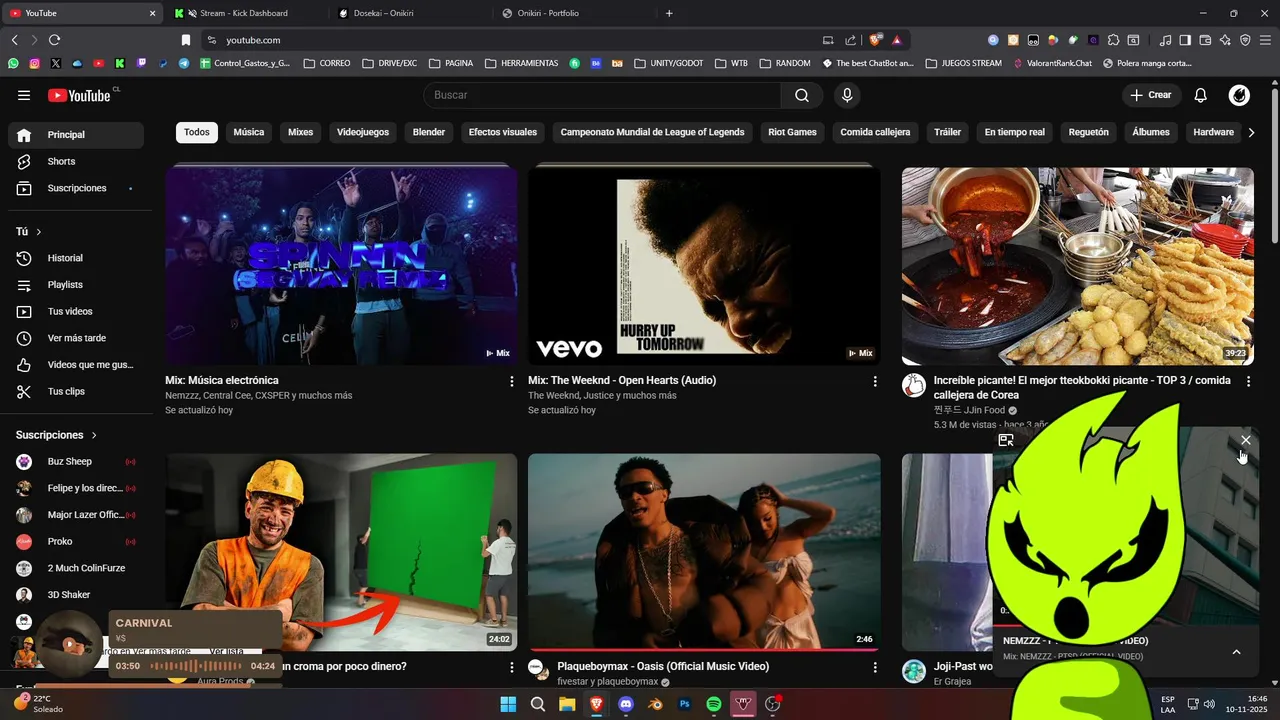The width and height of the screenshot is (1280, 720).
Task: Open options for the tteokbokki picante video
Action: coord(1248,382)
